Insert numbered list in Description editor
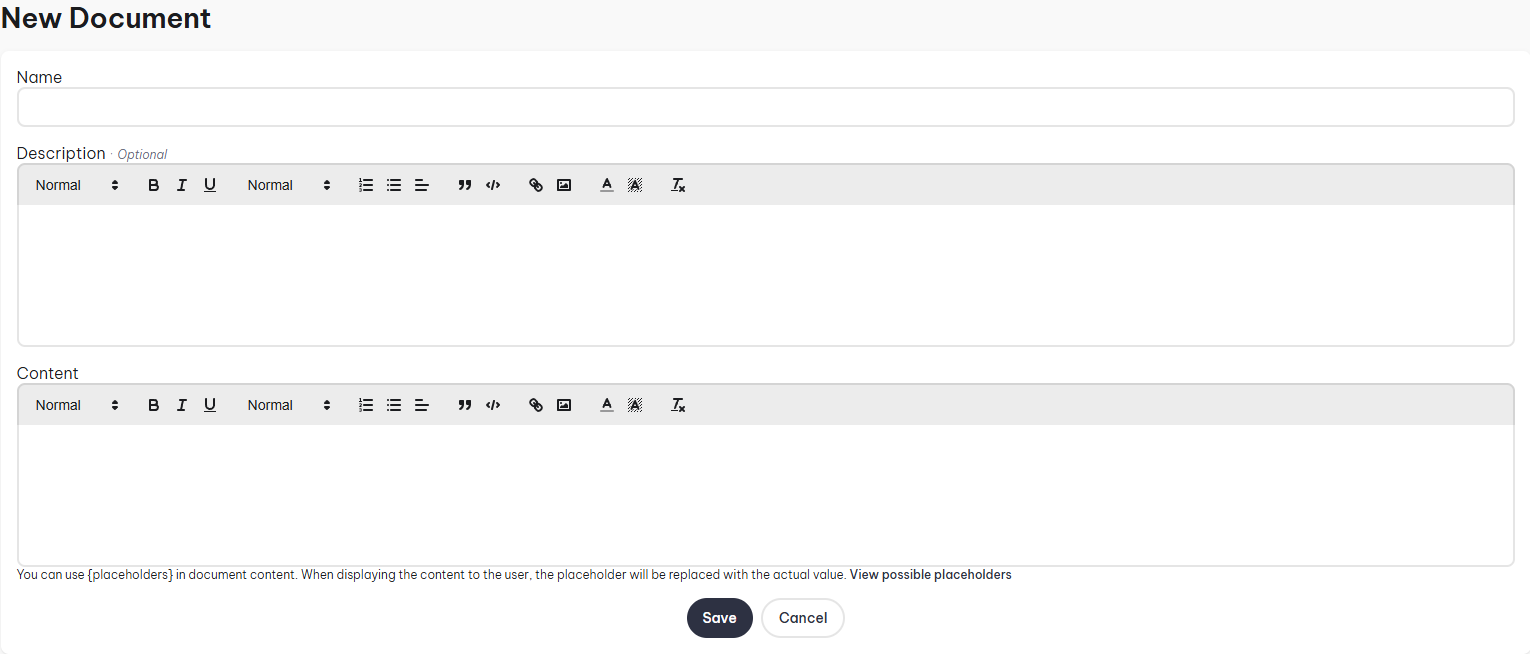 click(366, 185)
